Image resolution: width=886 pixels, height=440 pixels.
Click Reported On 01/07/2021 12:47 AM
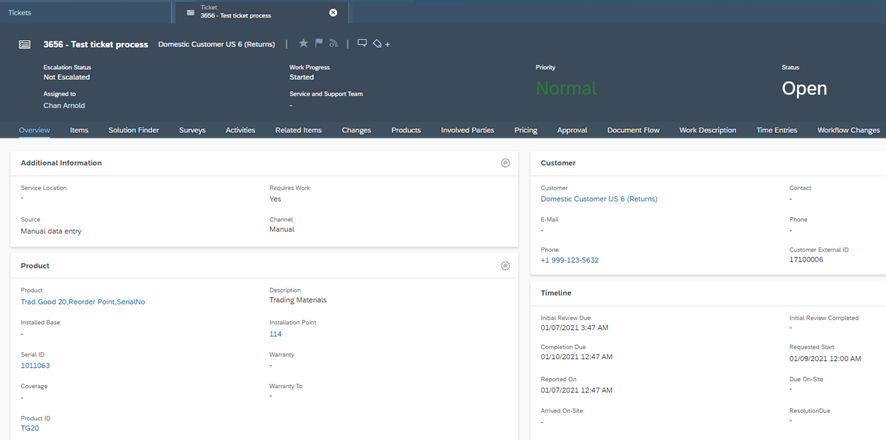[576, 390]
